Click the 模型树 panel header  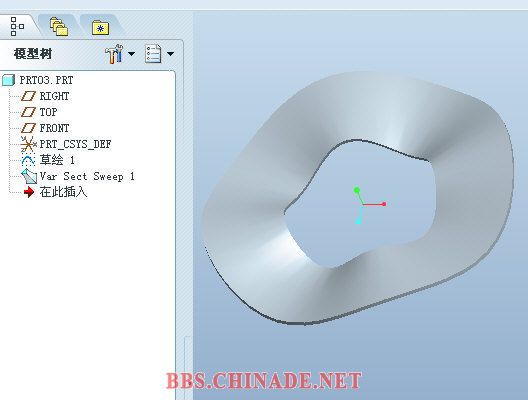point(33,54)
